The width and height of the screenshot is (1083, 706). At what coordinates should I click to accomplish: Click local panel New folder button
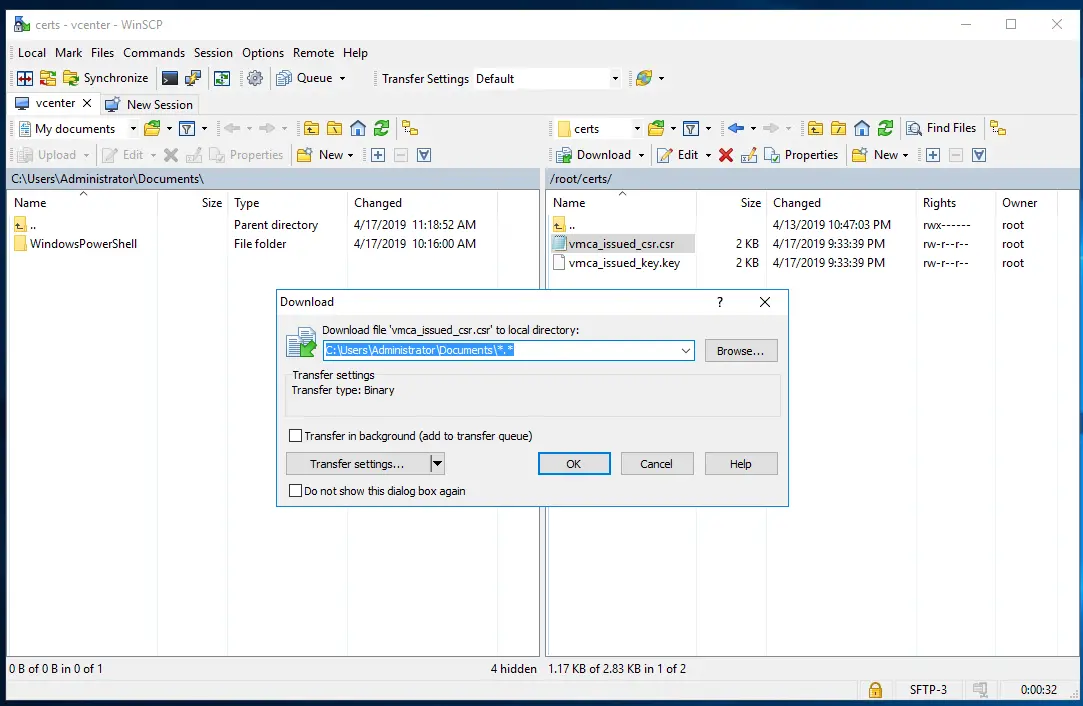click(325, 155)
